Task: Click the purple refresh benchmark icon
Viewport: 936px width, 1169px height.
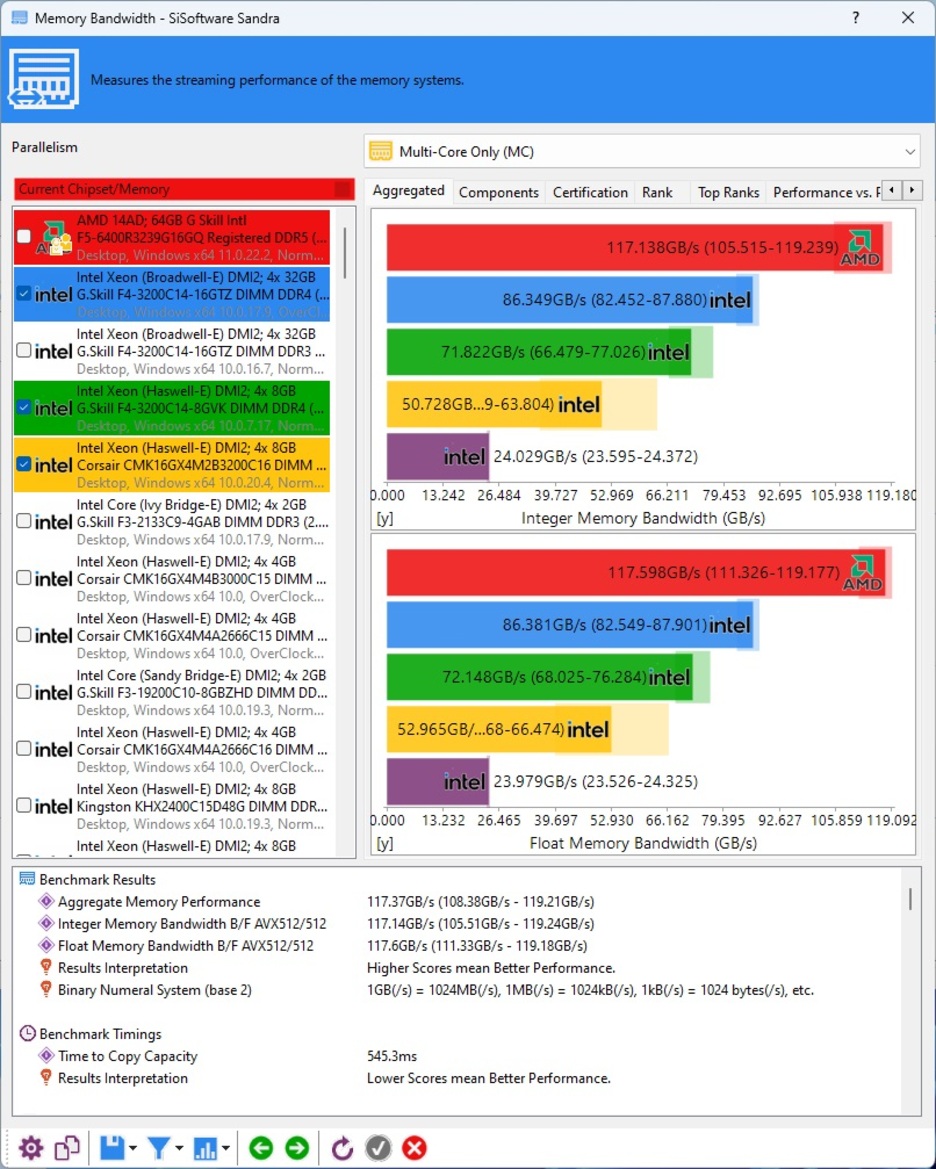Action: tap(342, 1147)
